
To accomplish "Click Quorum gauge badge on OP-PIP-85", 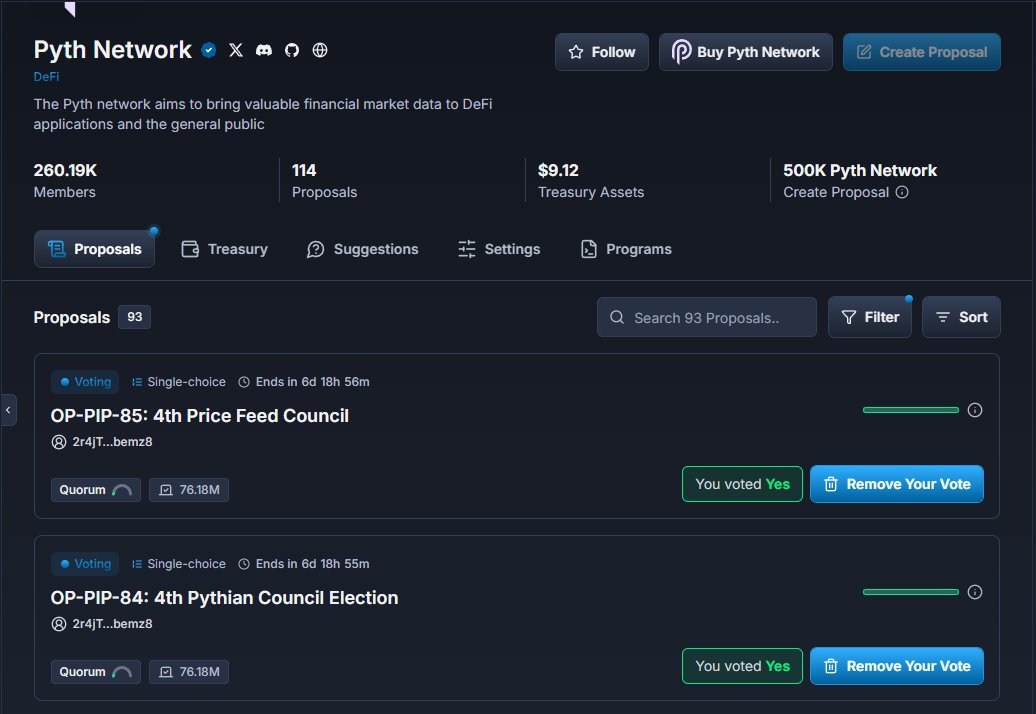I will click(96, 490).
